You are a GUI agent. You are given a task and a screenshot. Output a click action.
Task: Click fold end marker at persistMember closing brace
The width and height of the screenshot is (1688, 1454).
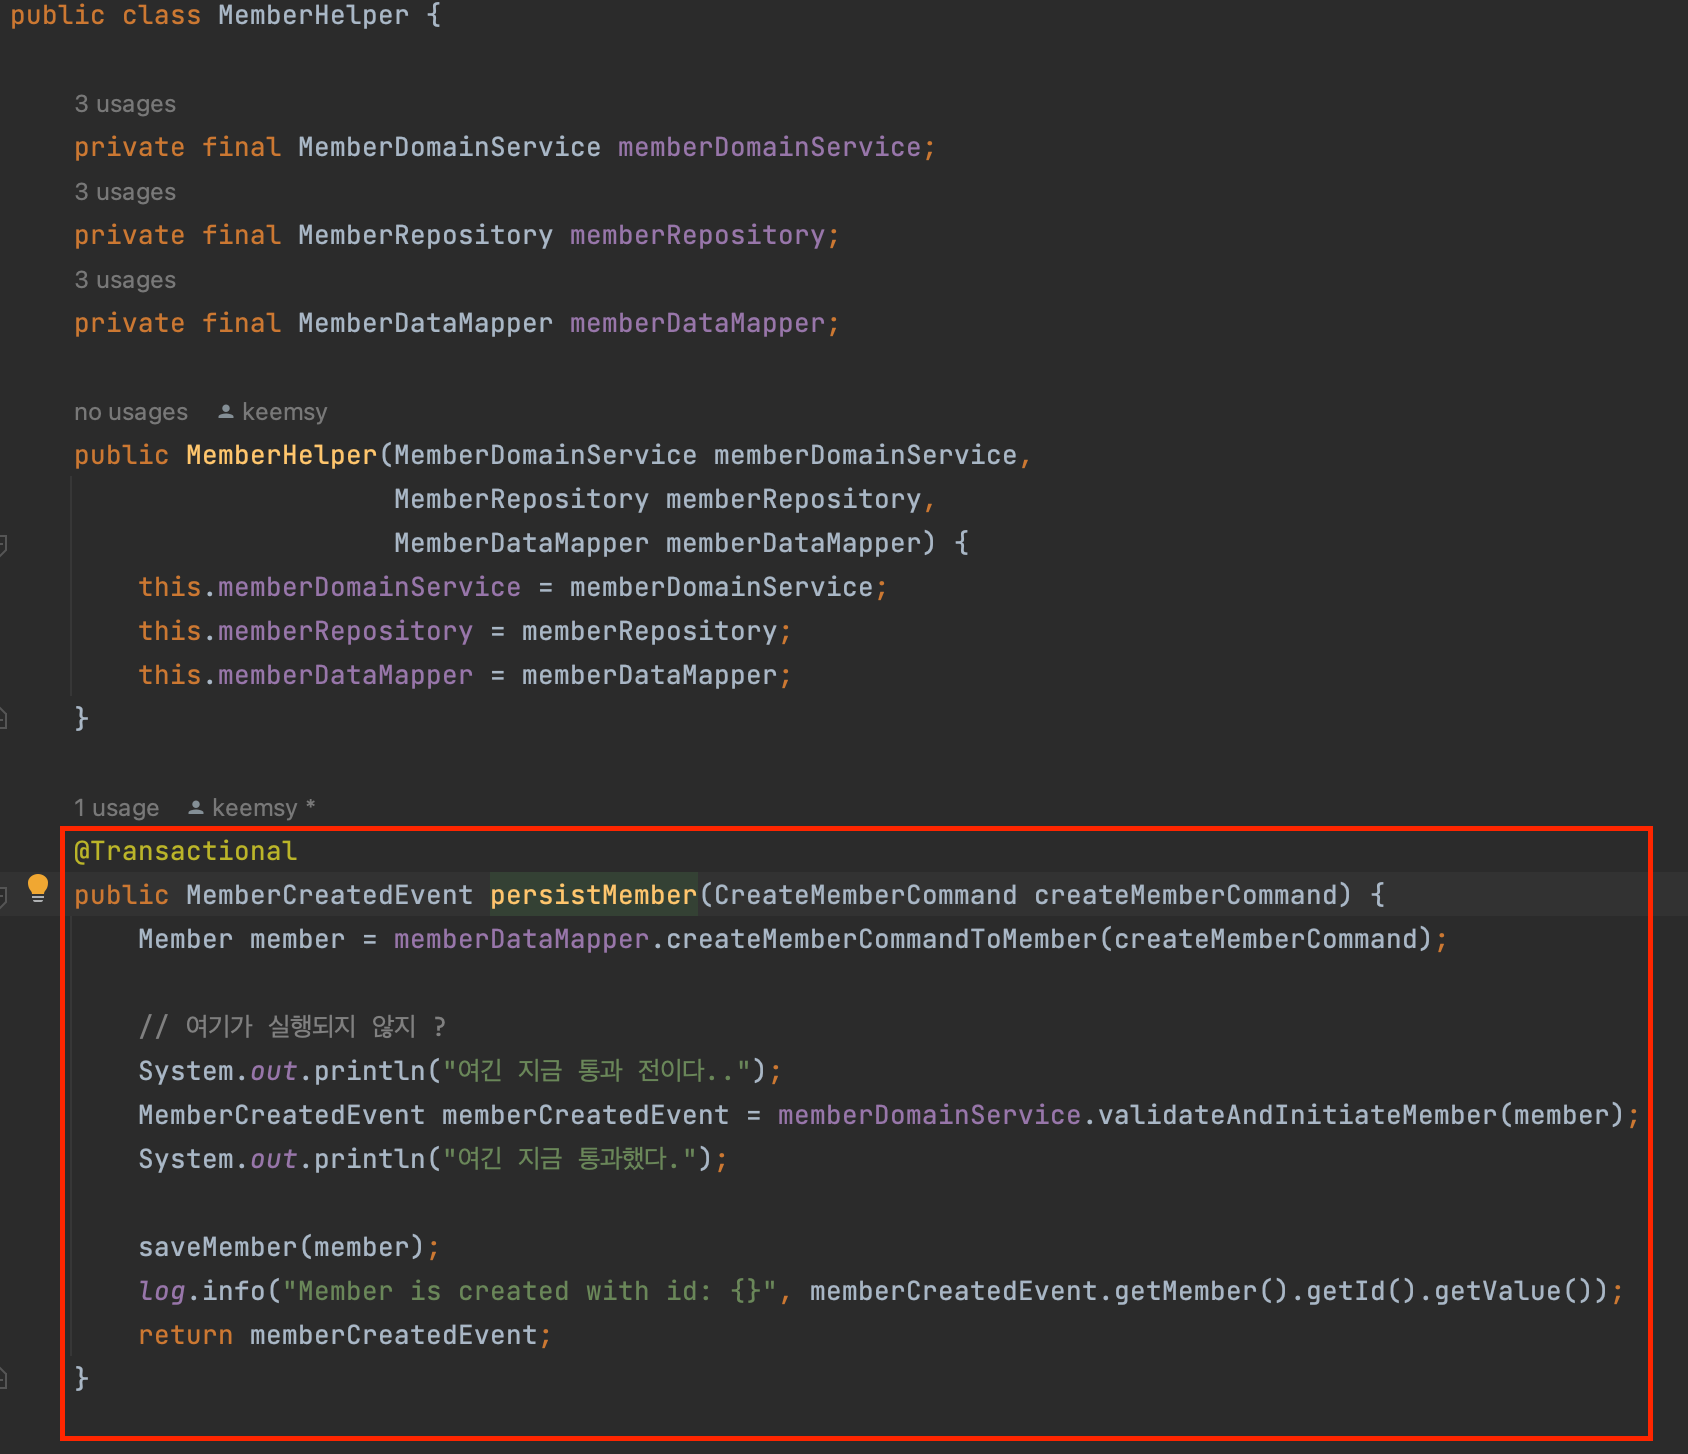(3, 1378)
